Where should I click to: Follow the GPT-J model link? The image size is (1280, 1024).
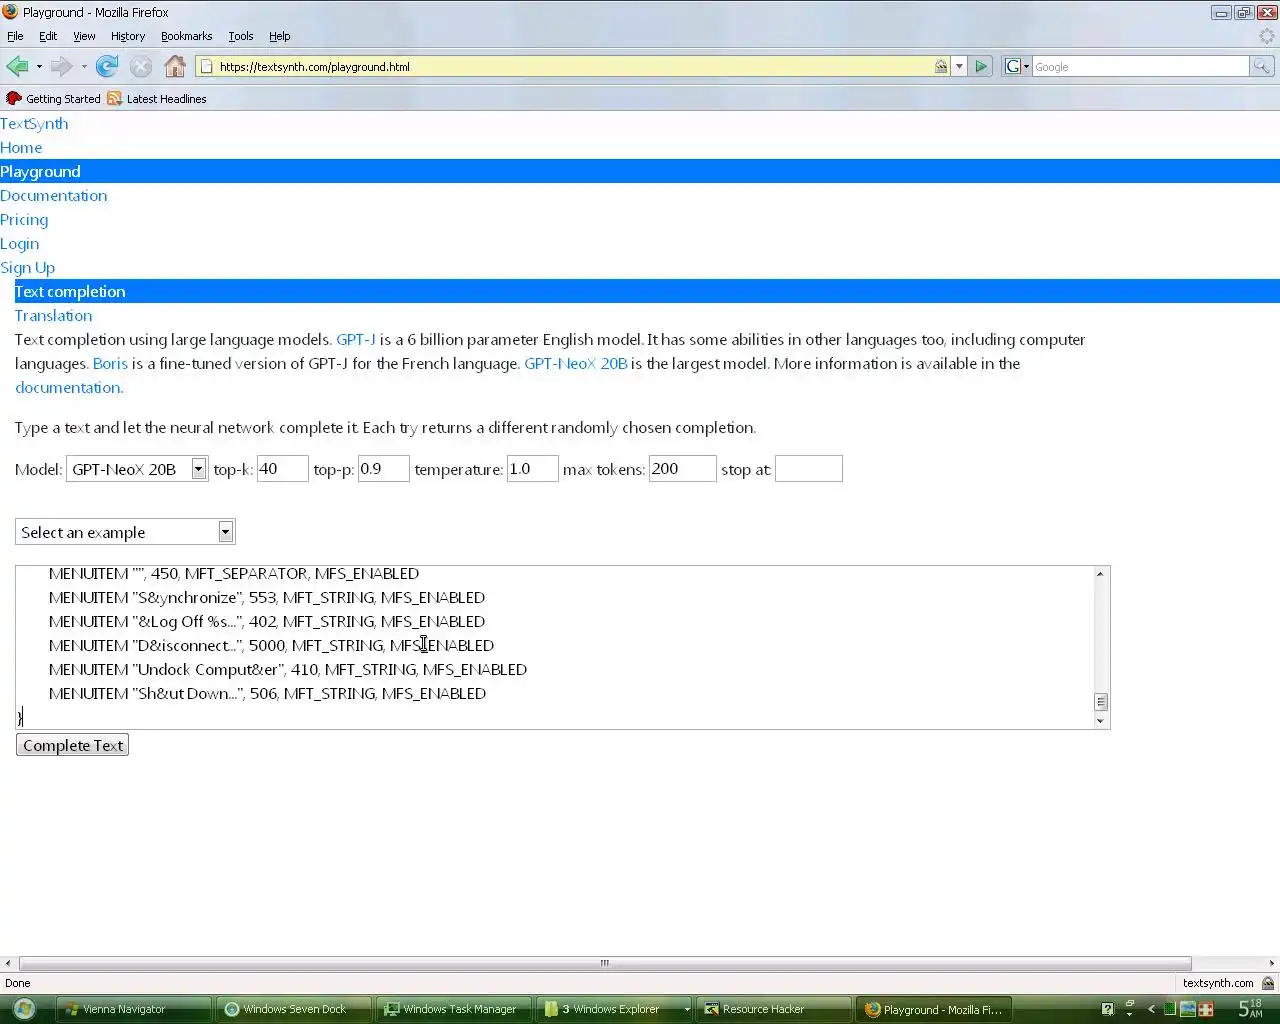[x=356, y=340]
